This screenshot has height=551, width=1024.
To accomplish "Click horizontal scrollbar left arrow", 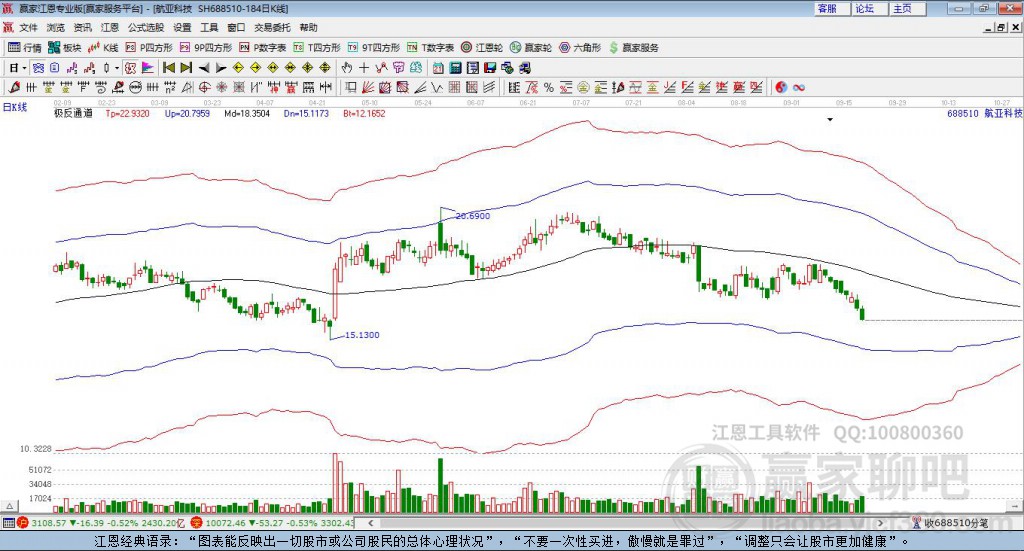I will (x=371, y=523).
